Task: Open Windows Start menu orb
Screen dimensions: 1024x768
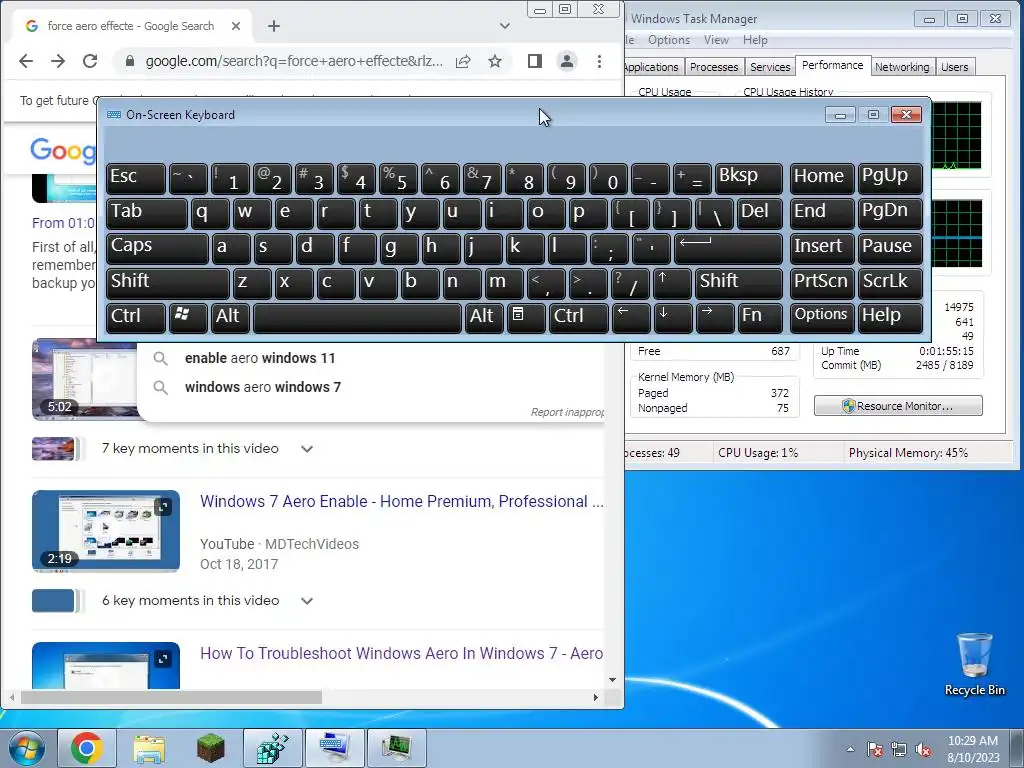Action: pyautogui.click(x=26, y=748)
